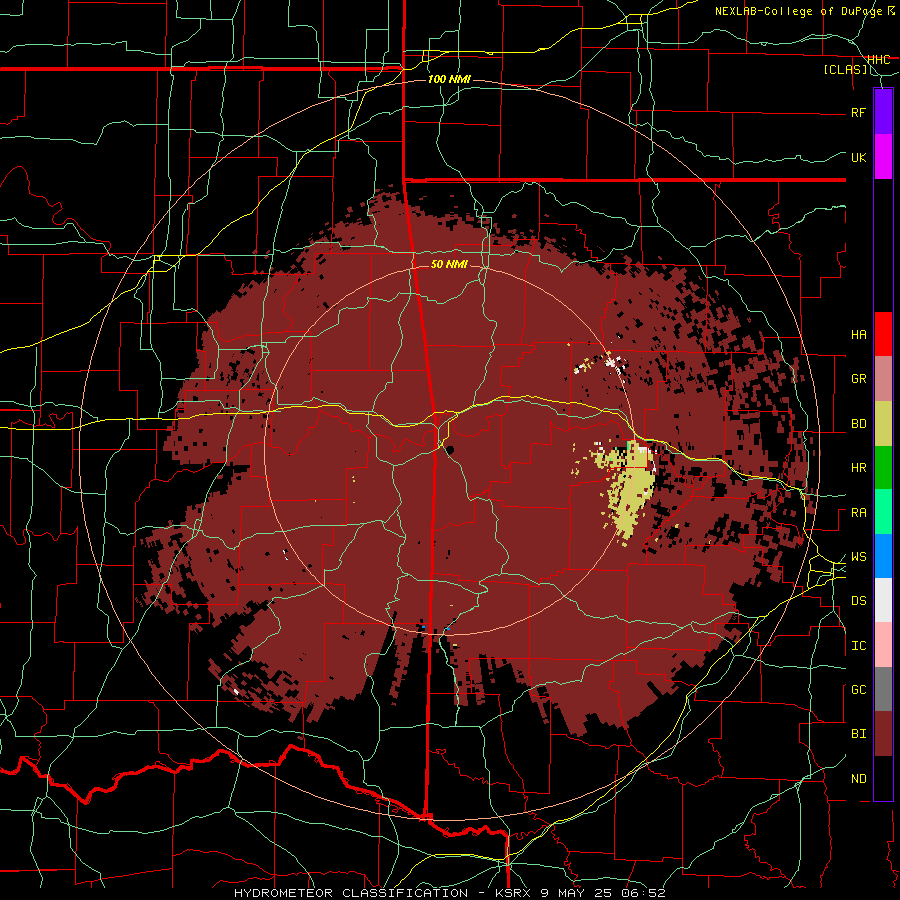Click the DS legend label
Screen dimensions: 900x900
coord(858,601)
